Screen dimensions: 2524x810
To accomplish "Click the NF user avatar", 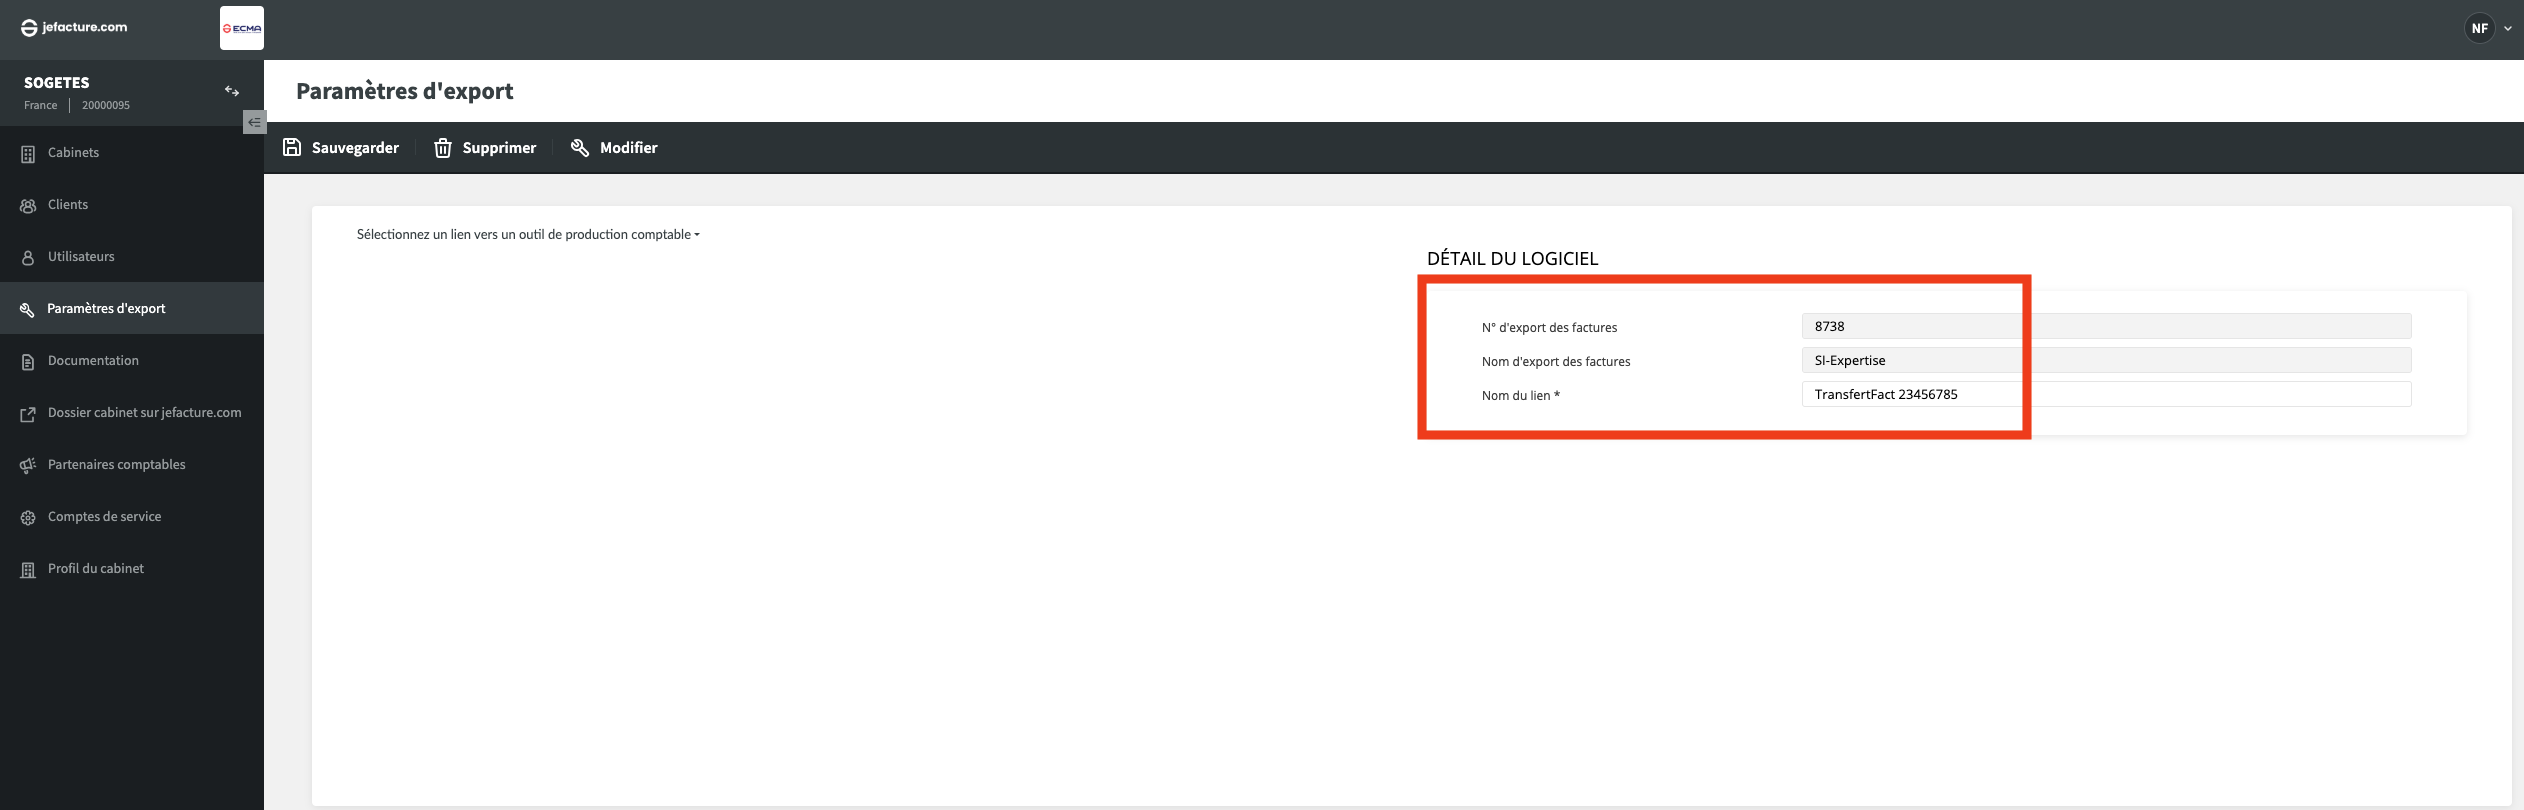I will 2480,28.
